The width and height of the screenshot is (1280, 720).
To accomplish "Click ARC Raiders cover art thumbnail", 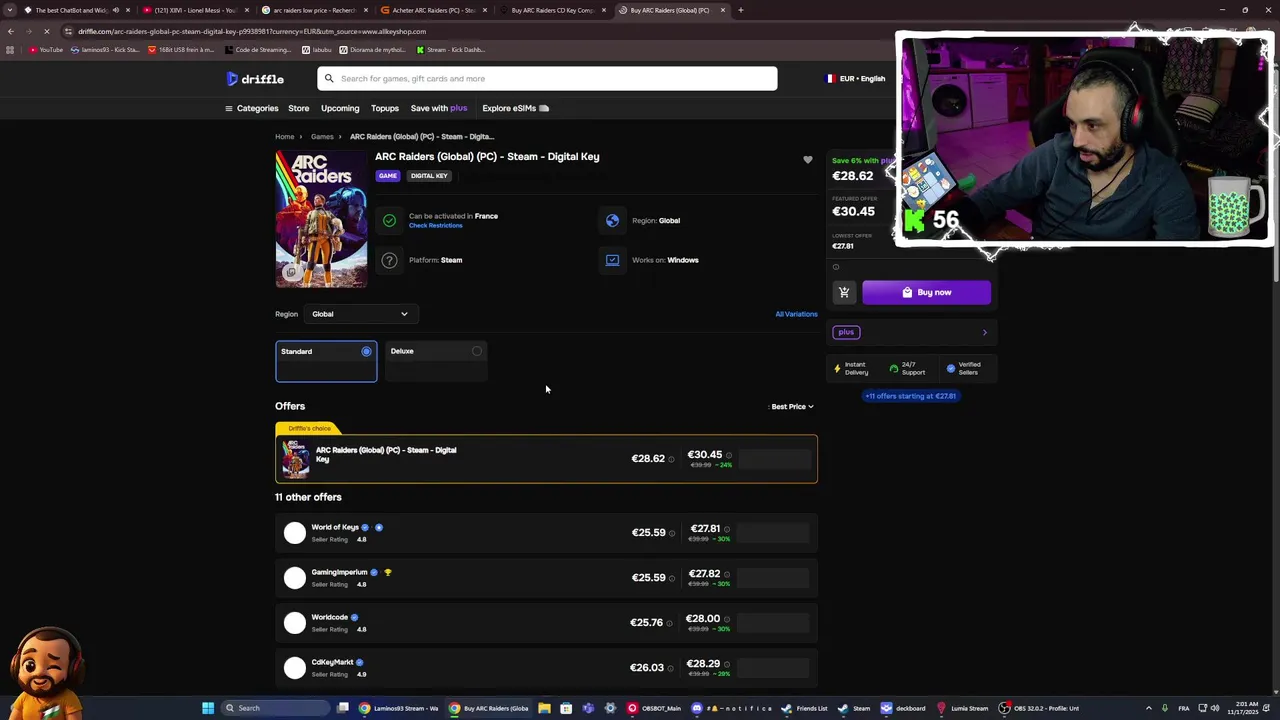I will [321, 219].
